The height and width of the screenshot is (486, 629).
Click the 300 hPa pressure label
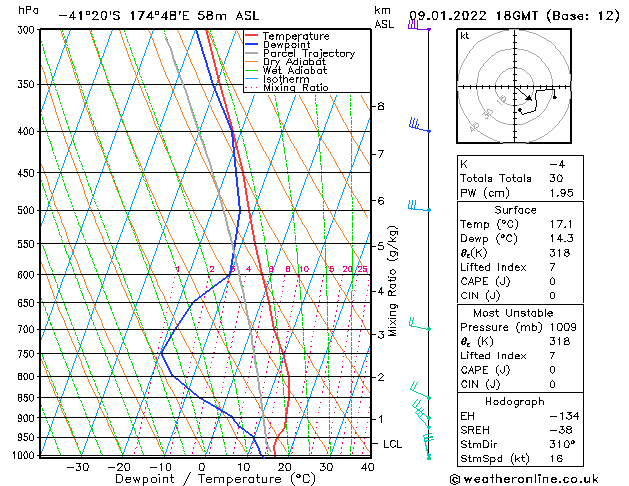[28, 30]
